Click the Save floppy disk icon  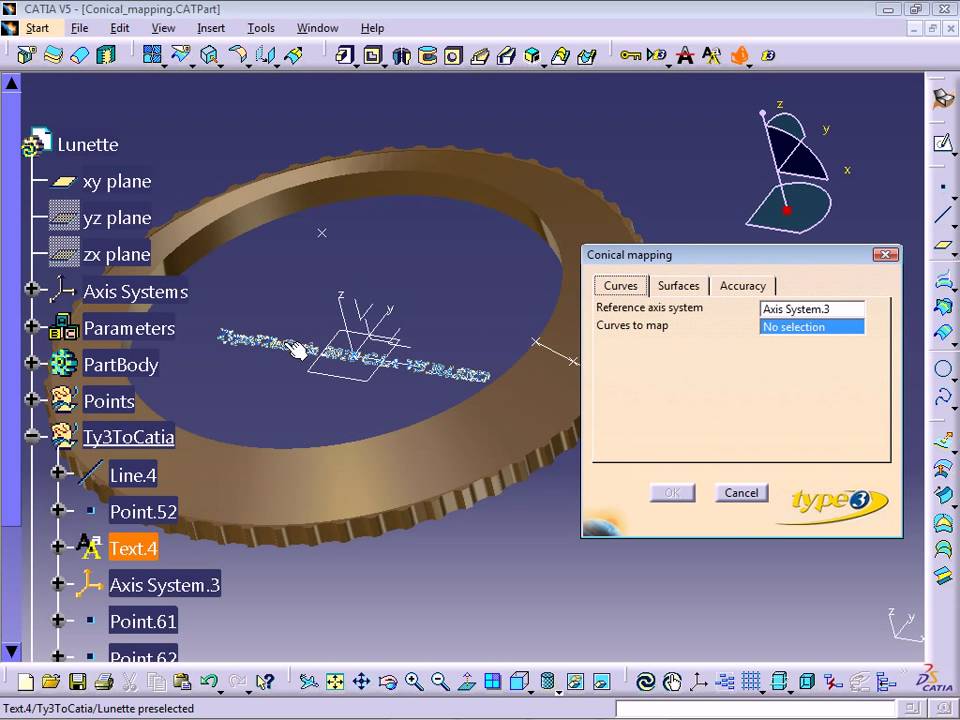click(77, 681)
